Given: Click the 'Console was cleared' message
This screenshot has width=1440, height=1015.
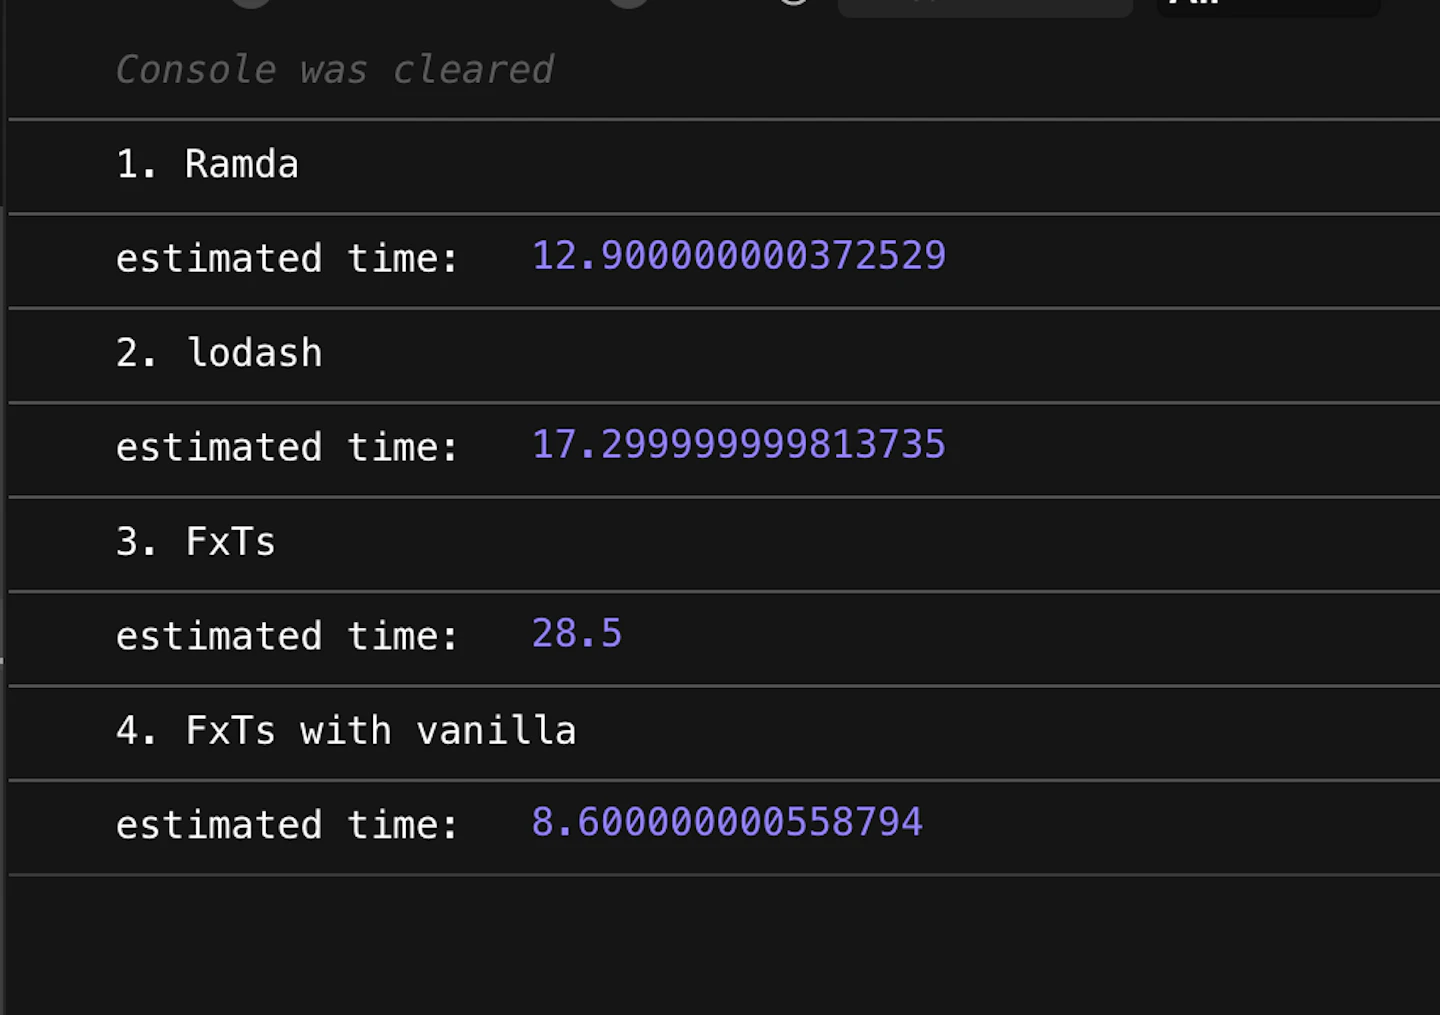Looking at the screenshot, I should (x=334, y=70).
